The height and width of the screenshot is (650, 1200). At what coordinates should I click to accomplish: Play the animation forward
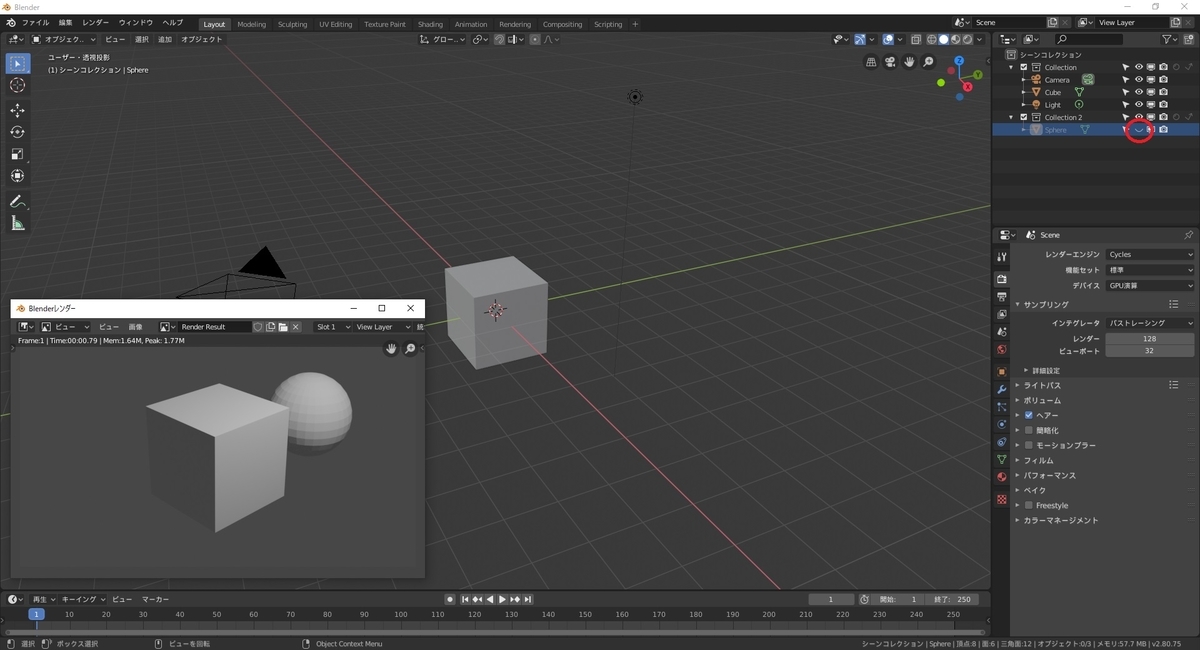(x=502, y=599)
